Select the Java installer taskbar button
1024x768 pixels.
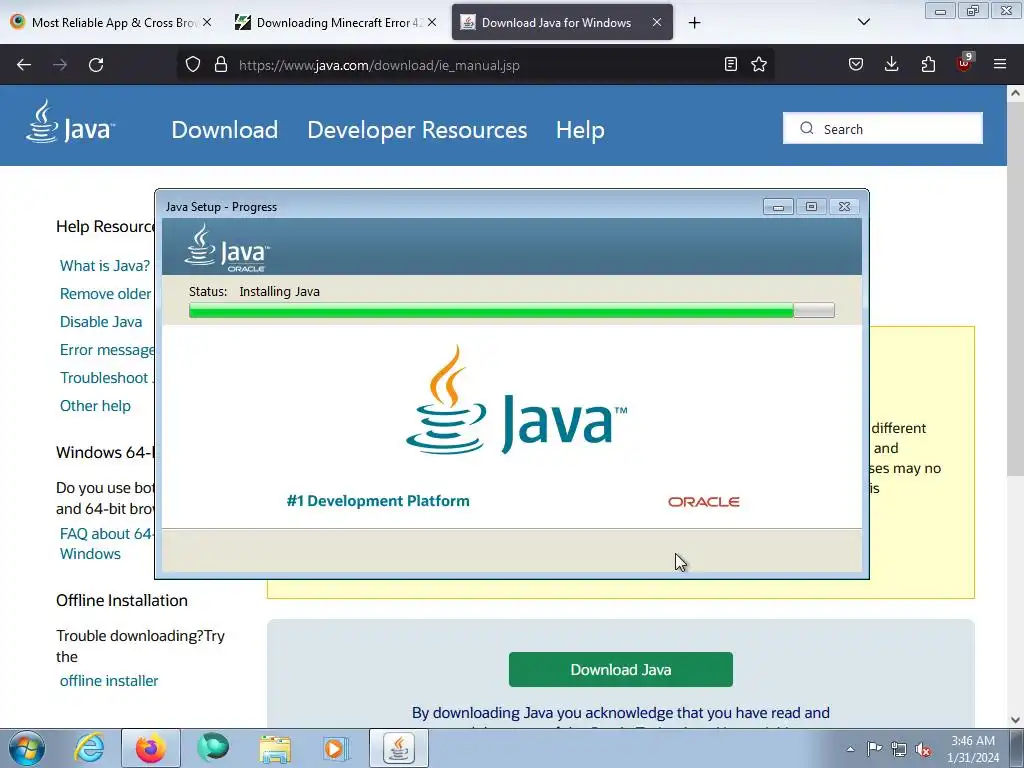coord(399,748)
